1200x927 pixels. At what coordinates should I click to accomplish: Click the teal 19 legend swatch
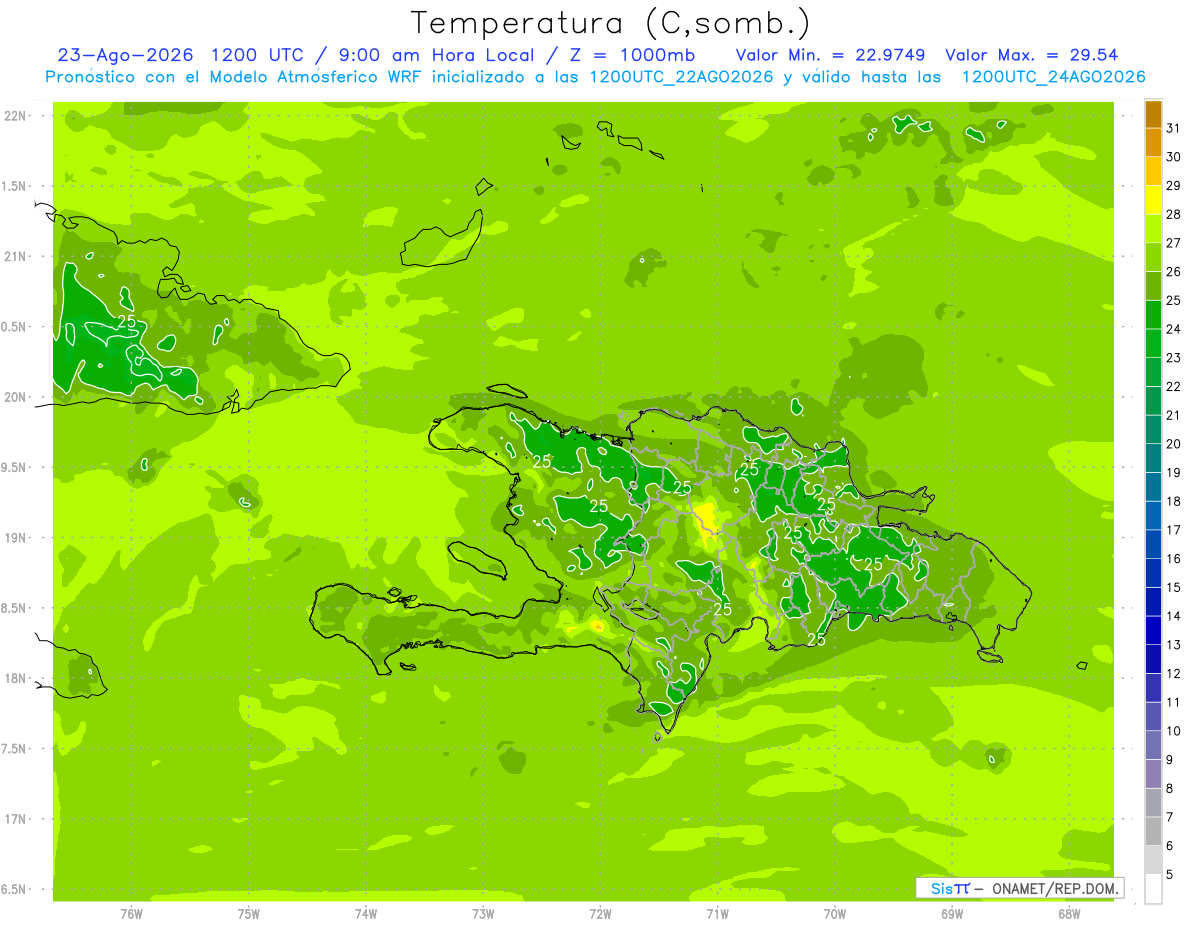(x=1153, y=459)
